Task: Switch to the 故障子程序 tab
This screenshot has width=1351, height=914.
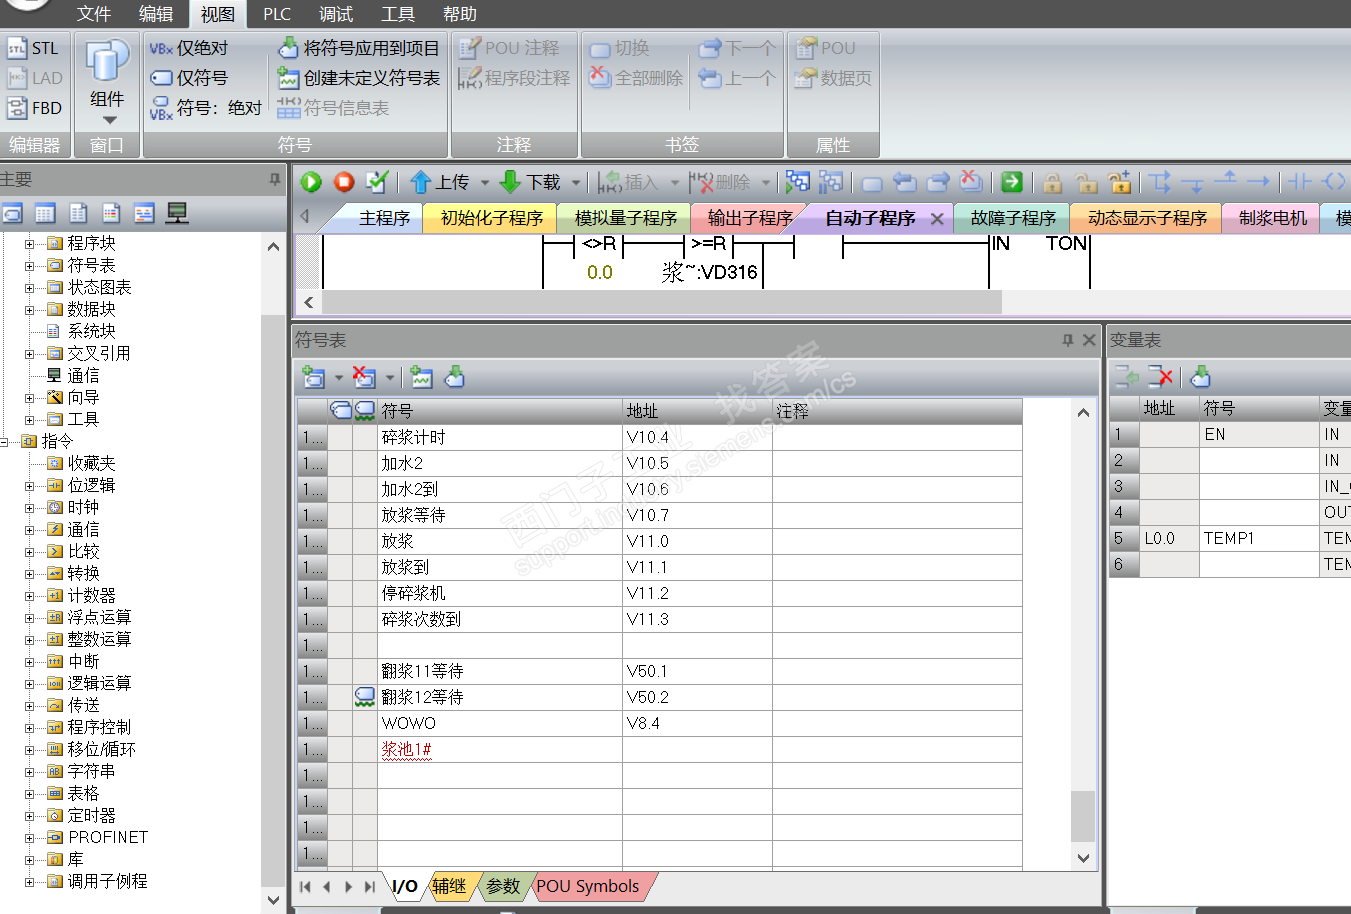Action: pyautogui.click(x=1013, y=218)
